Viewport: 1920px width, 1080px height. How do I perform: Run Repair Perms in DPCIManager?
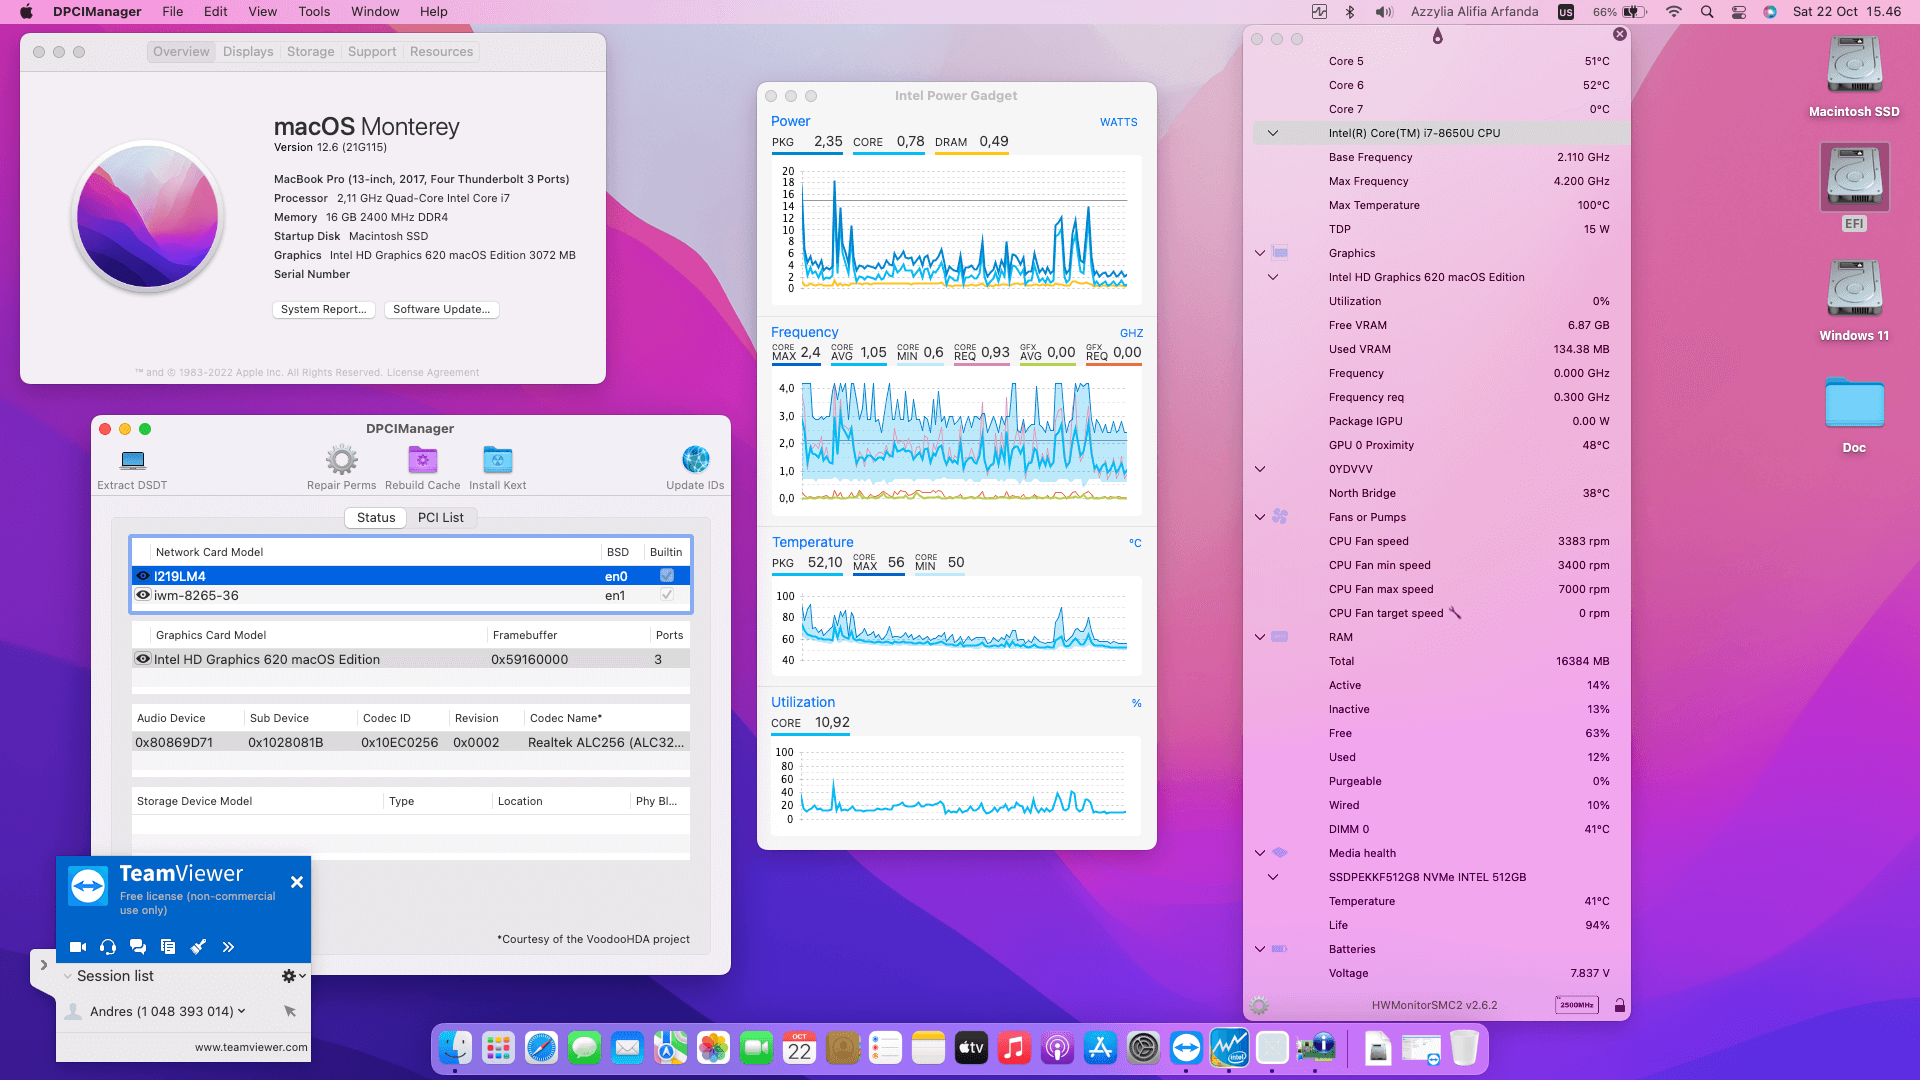click(341, 460)
